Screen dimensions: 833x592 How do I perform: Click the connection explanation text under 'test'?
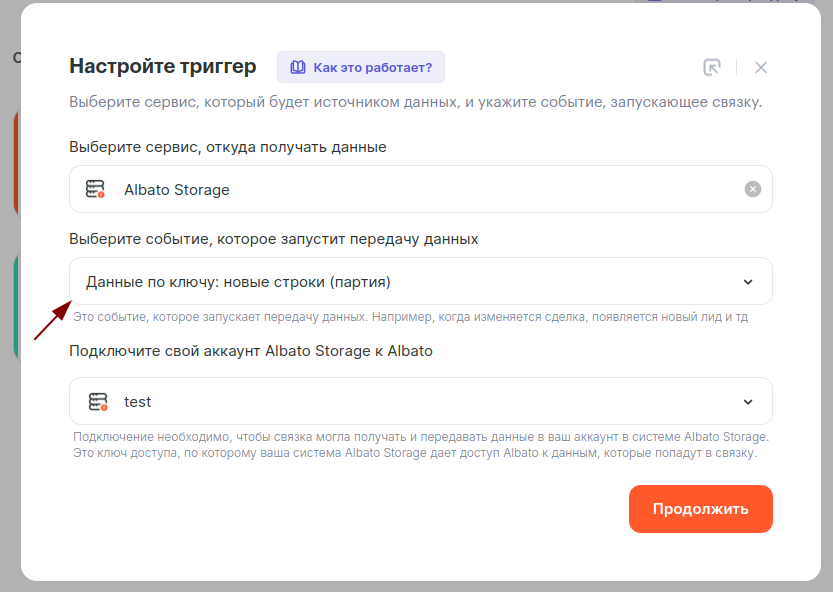click(x=420, y=445)
